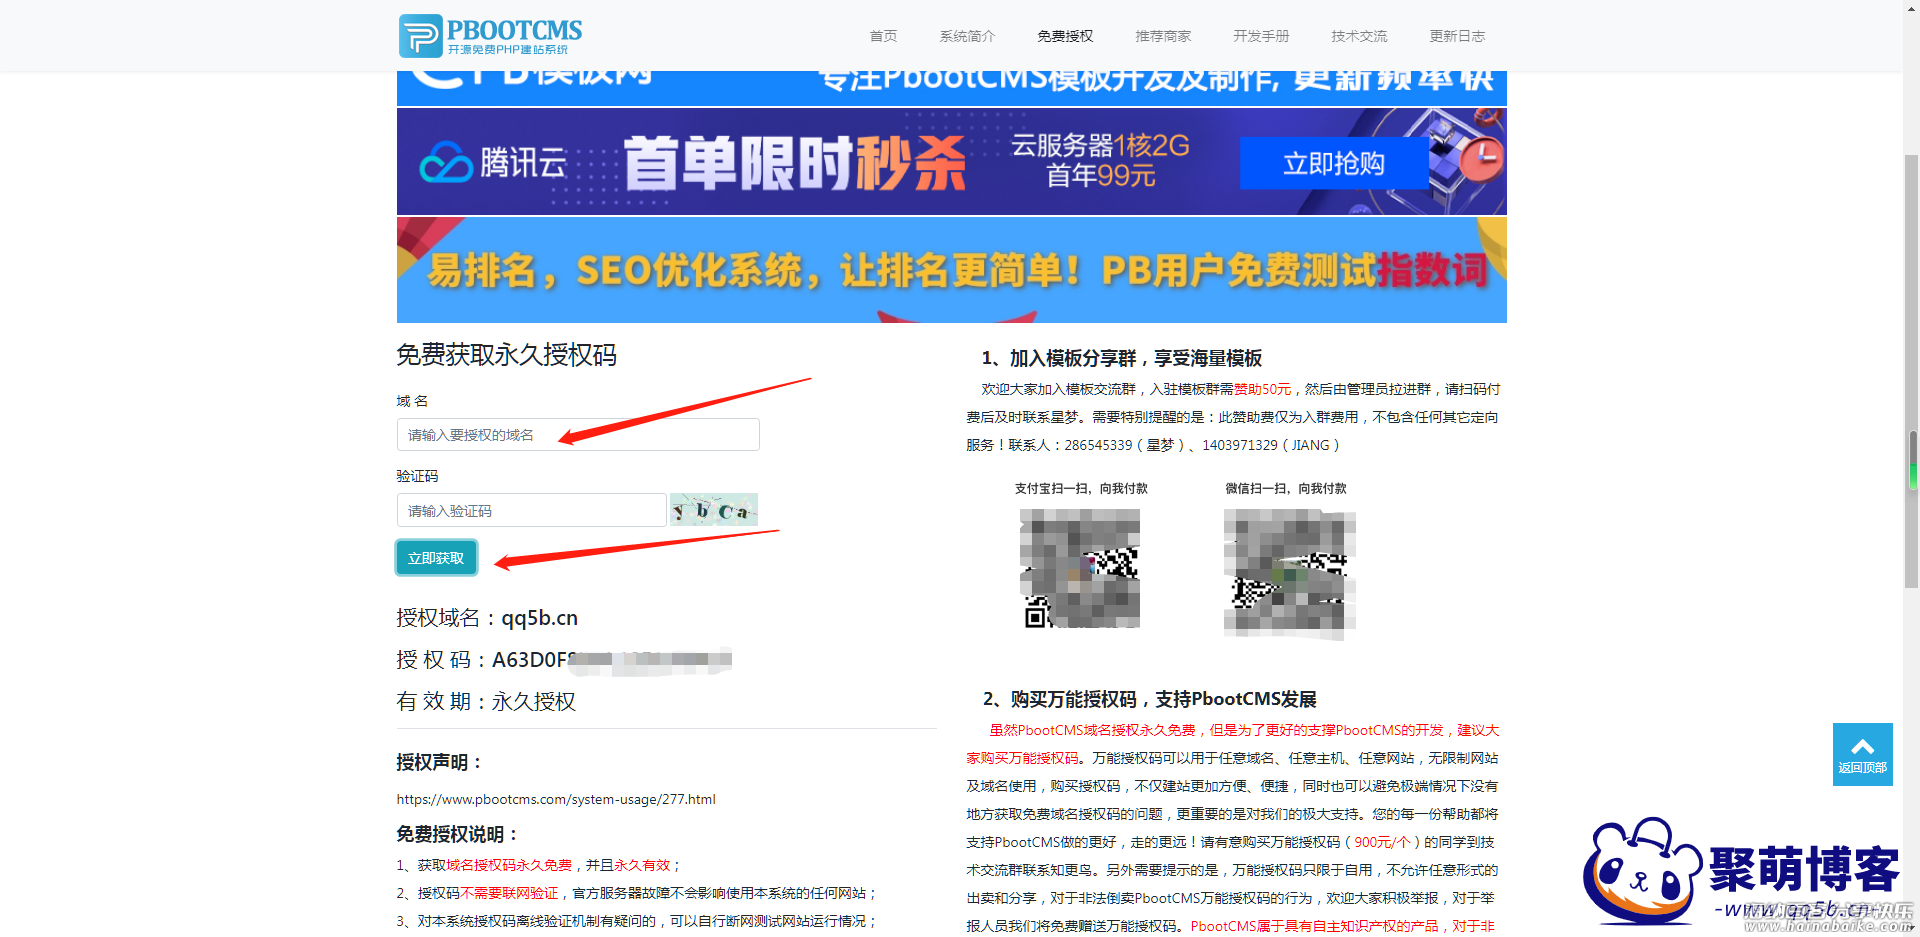Open the 开发手册 navigation item
The image size is (1920, 937).
point(1261,36)
